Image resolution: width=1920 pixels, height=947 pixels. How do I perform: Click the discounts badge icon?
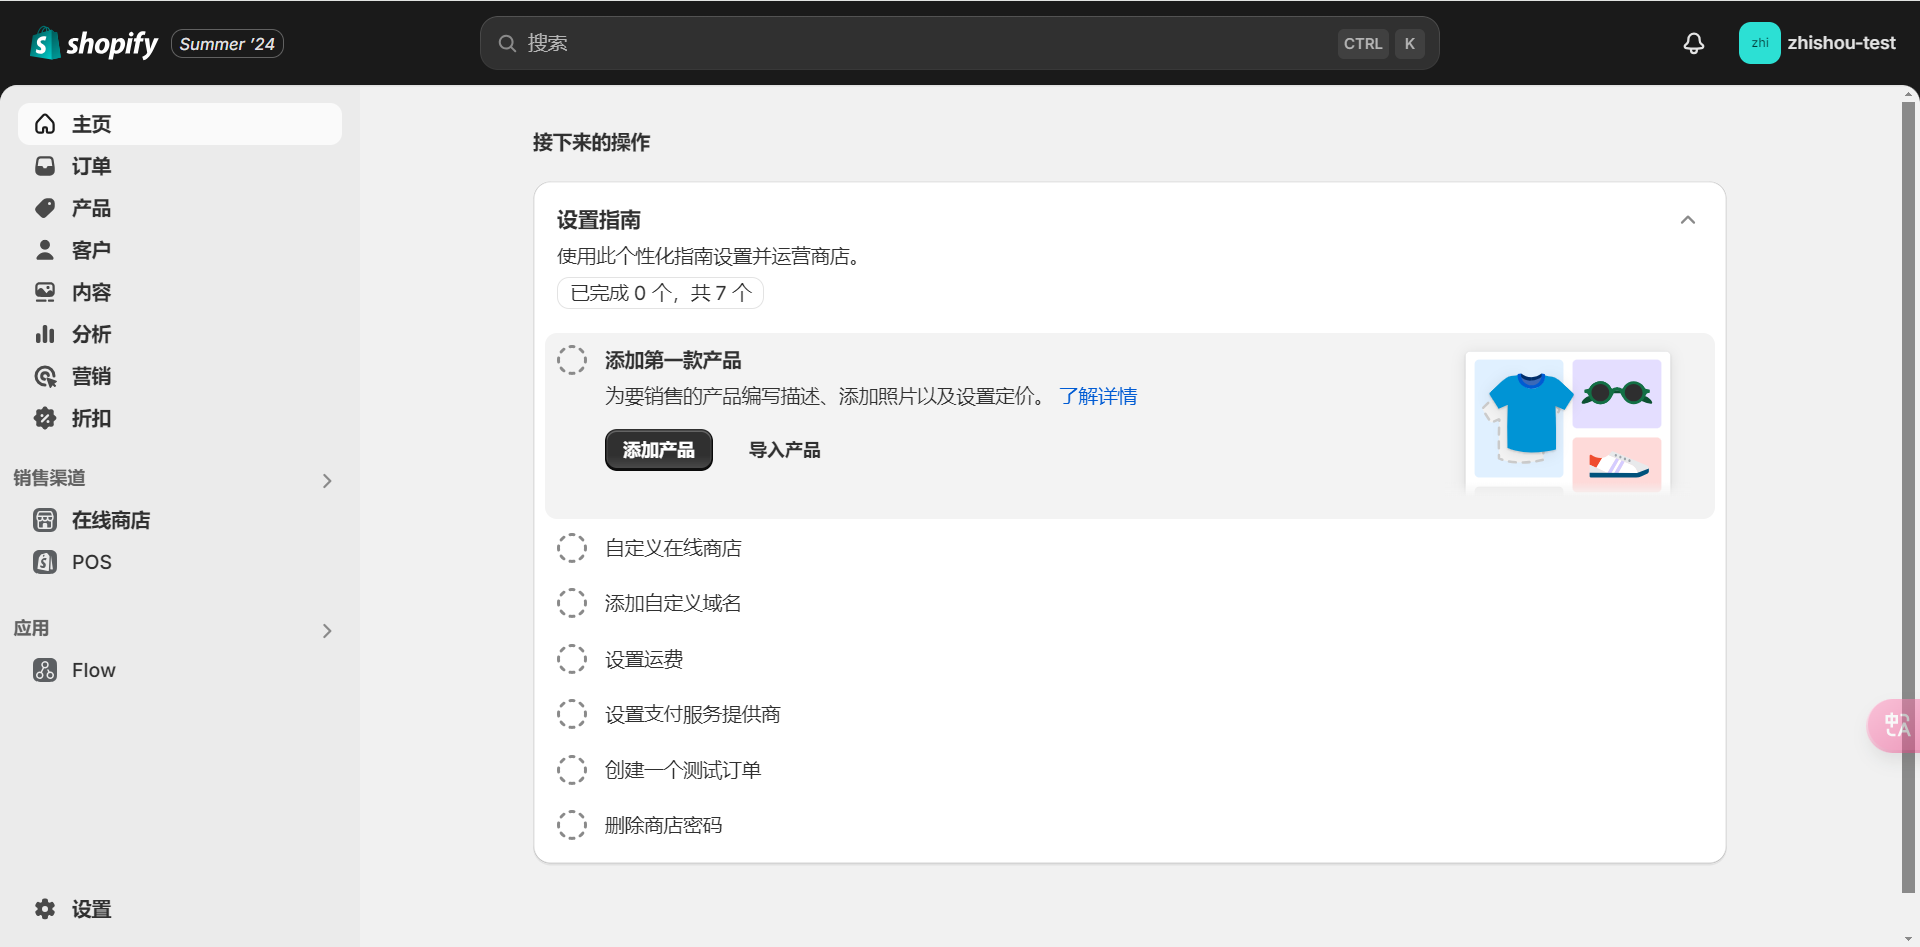coord(45,418)
